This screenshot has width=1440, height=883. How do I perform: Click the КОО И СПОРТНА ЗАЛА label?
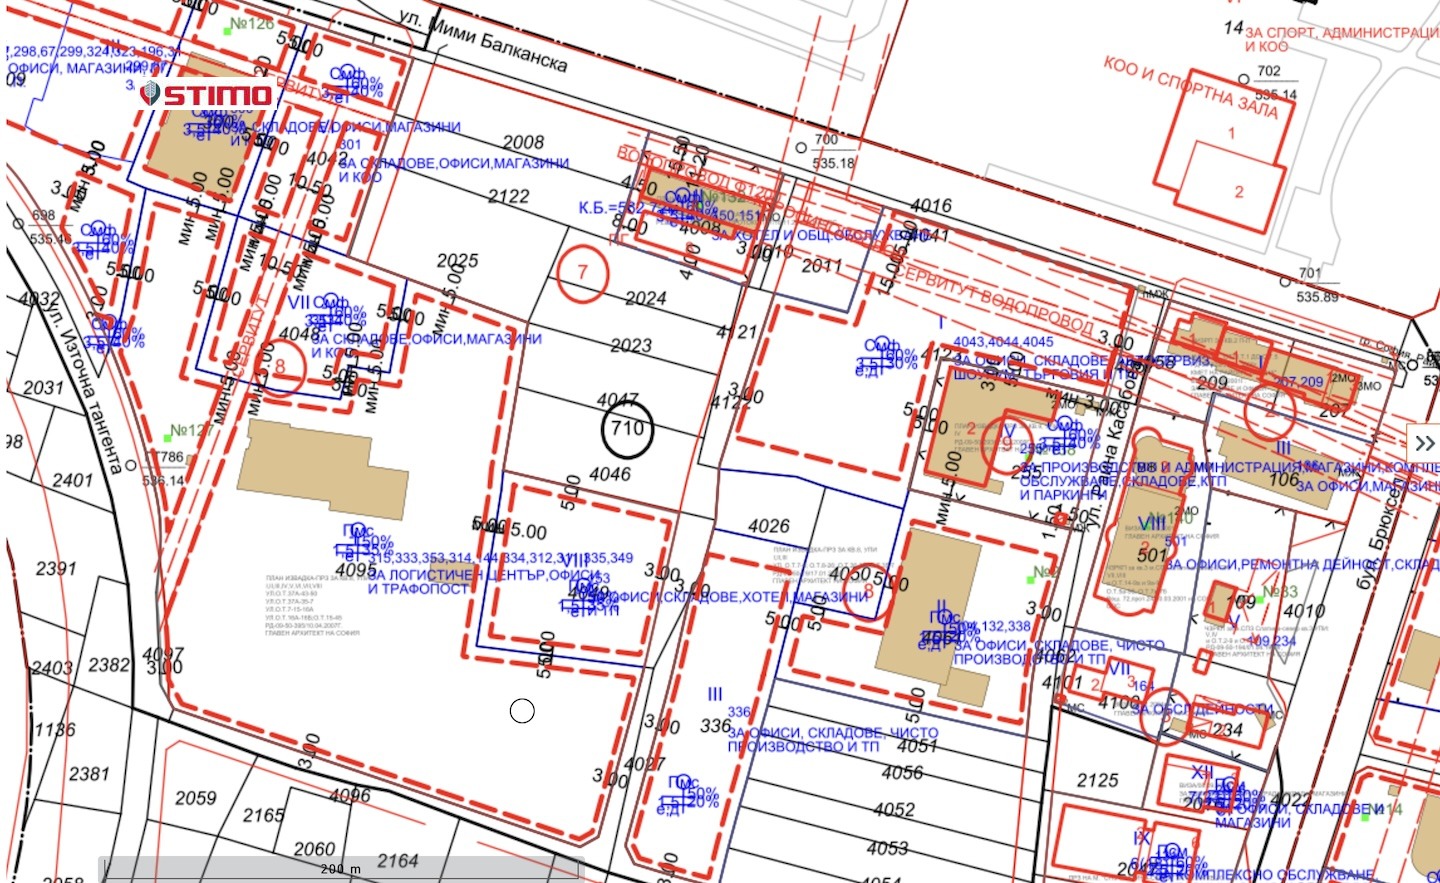coord(1190,87)
